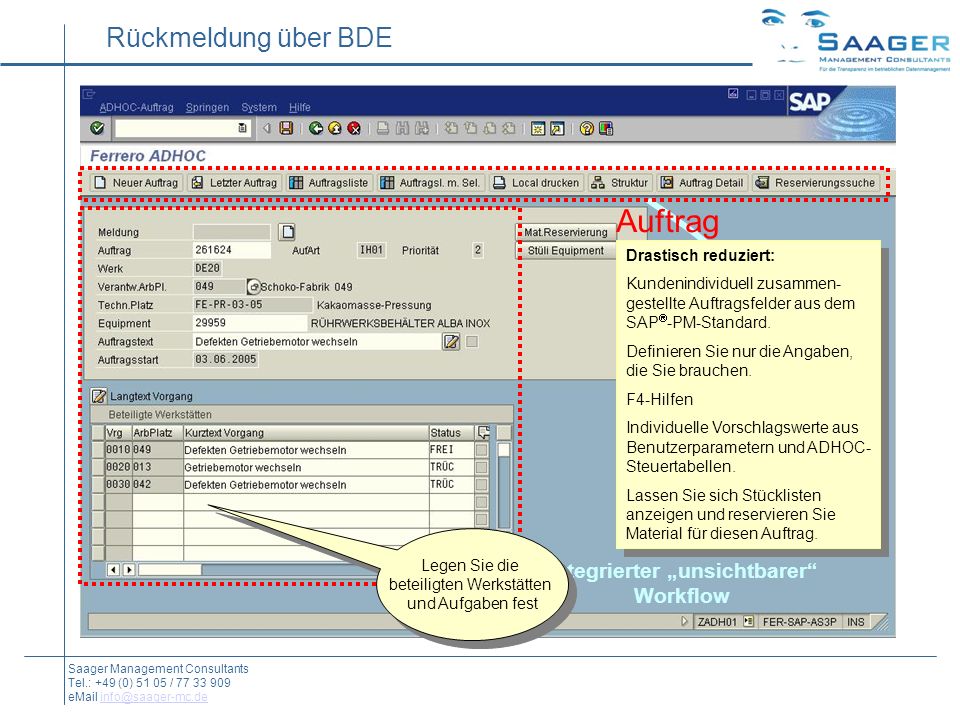Image resolution: width=960 pixels, height=720 pixels.
Task: Click the Local drucken button
Action: point(536,182)
